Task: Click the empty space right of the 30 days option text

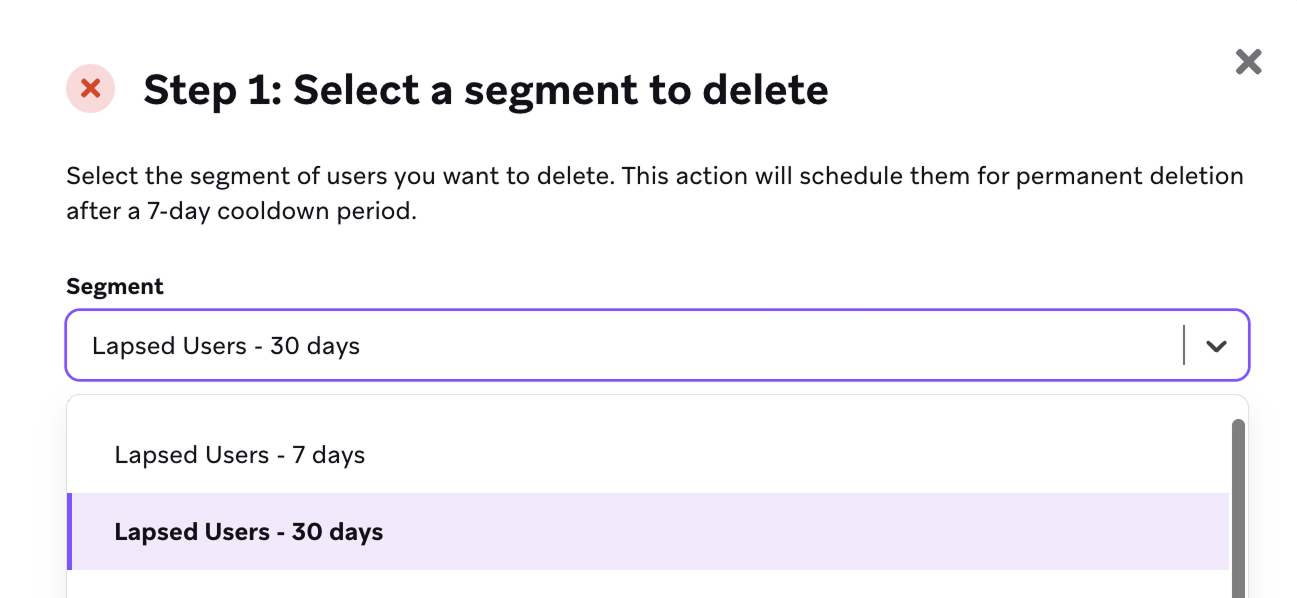Action: click(800, 532)
